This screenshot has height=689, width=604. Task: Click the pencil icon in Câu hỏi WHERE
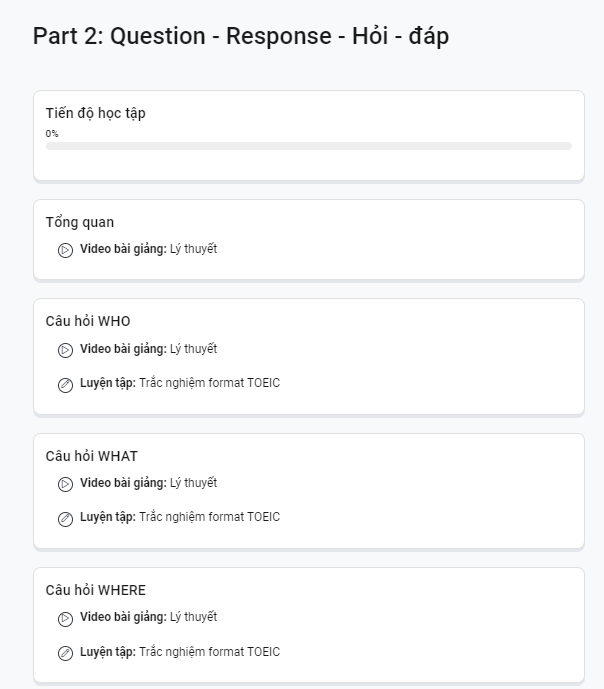[x=65, y=653]
